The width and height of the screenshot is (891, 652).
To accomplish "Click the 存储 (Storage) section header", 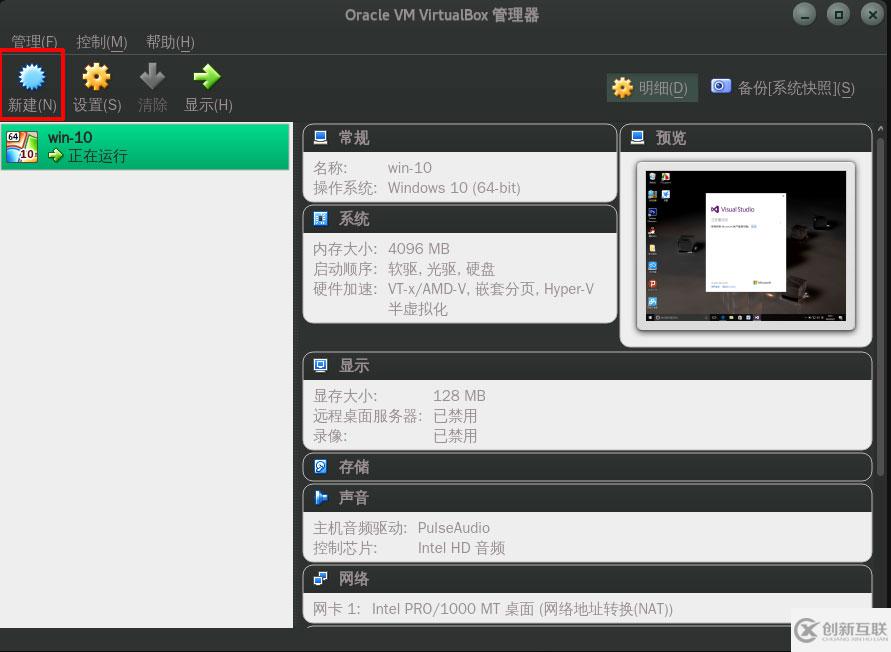I will click(x=588, y=467).
